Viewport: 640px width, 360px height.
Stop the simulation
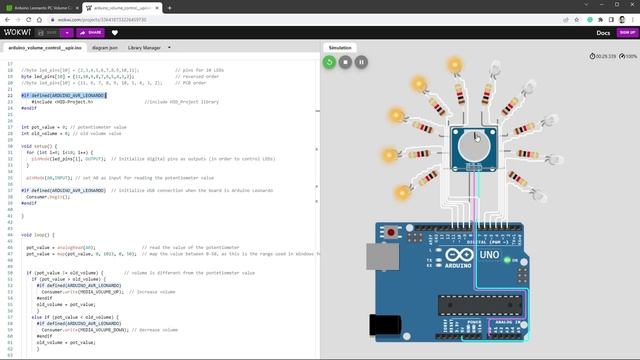pyautogui.click(x=345, y=62)
